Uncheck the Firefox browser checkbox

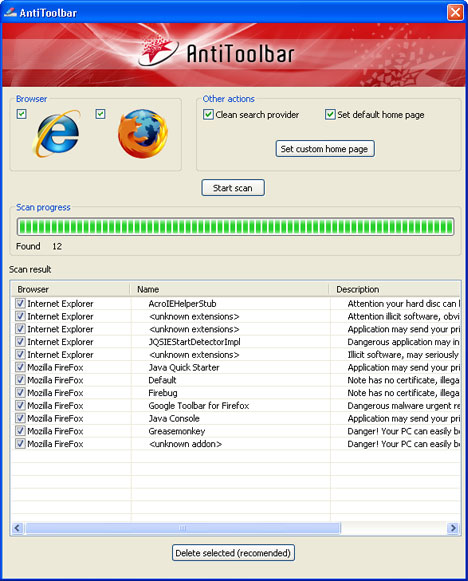point(100,114)
